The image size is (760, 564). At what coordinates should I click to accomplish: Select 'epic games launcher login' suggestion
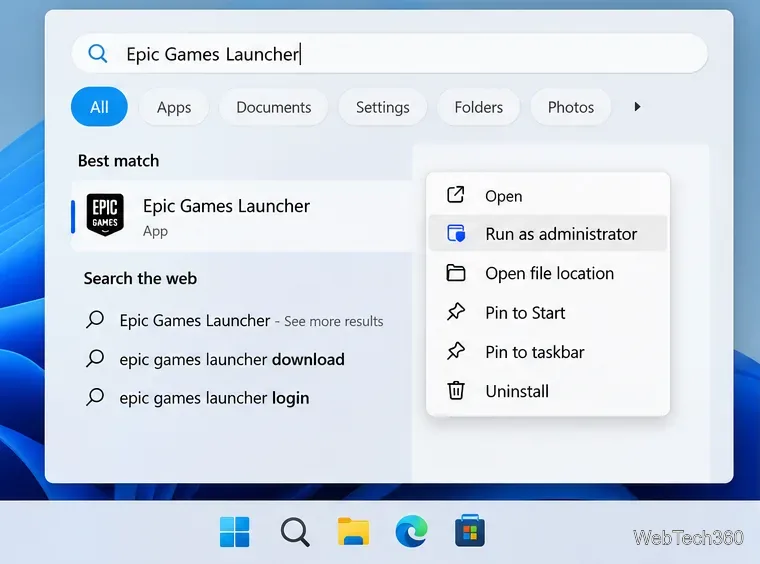click(x=198, y=398)
